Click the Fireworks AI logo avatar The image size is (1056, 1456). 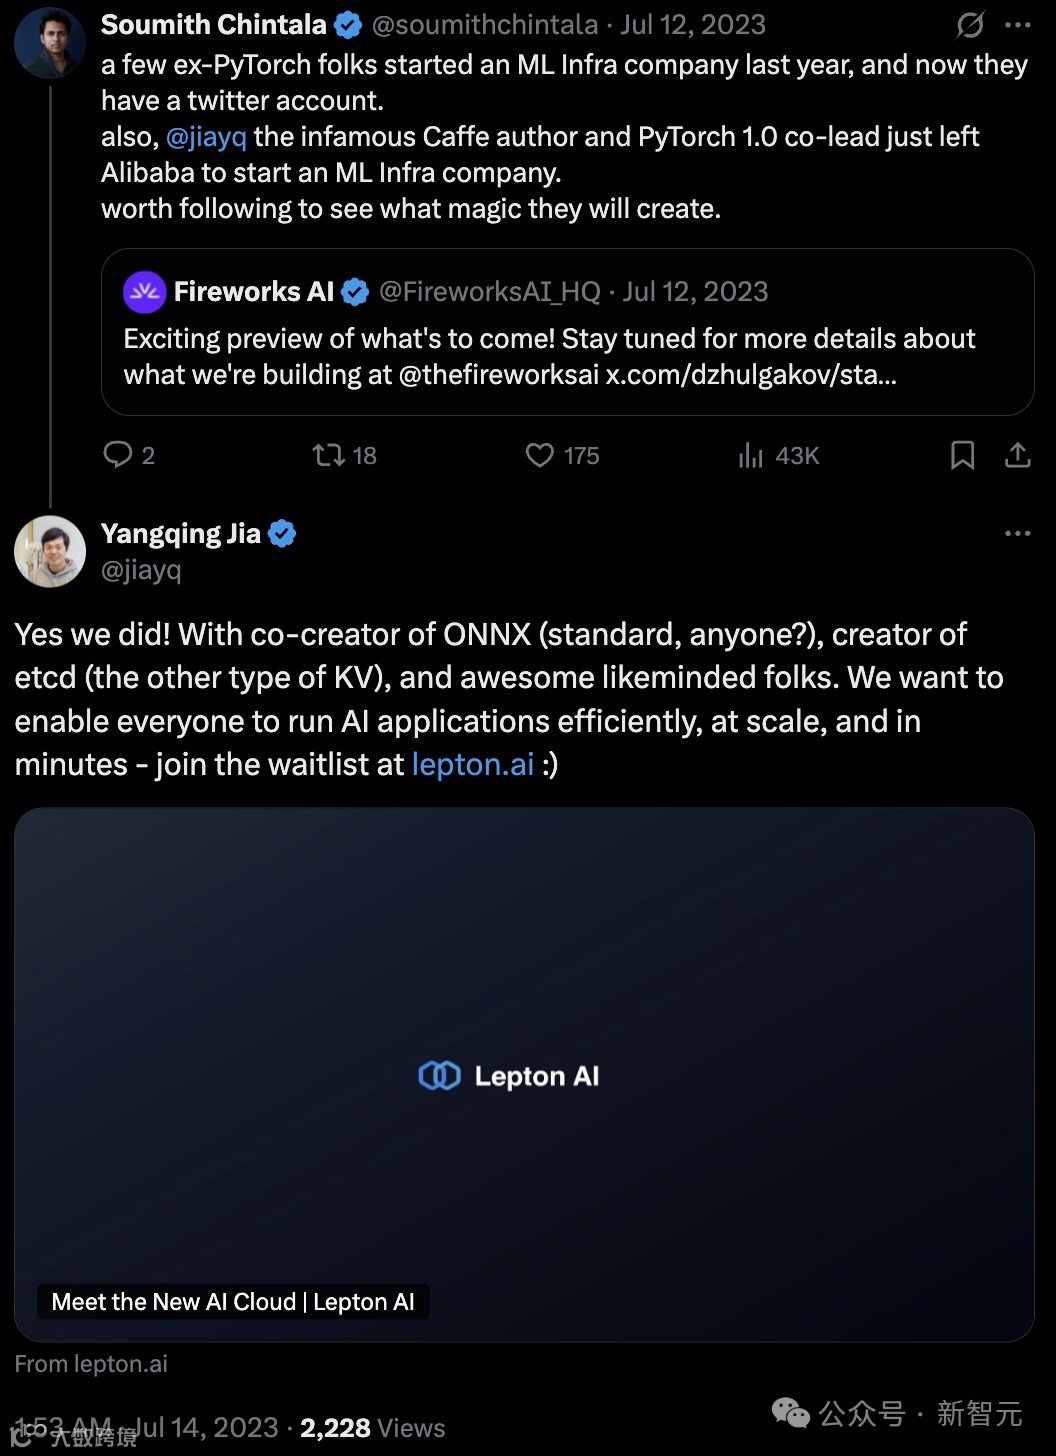(144, 292)
